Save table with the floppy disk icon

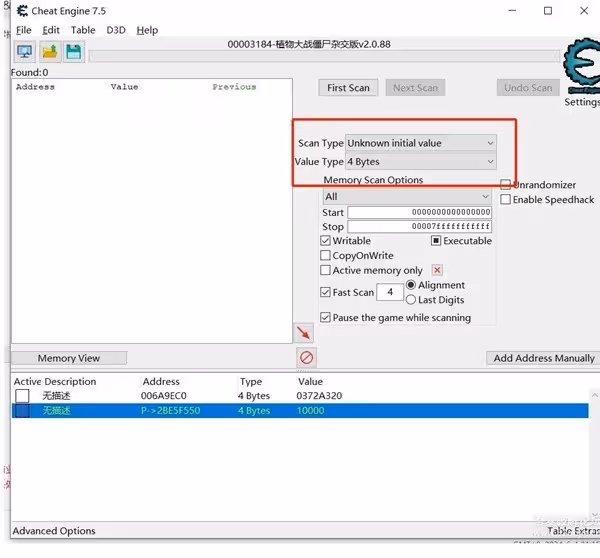[x=74, y=52]
